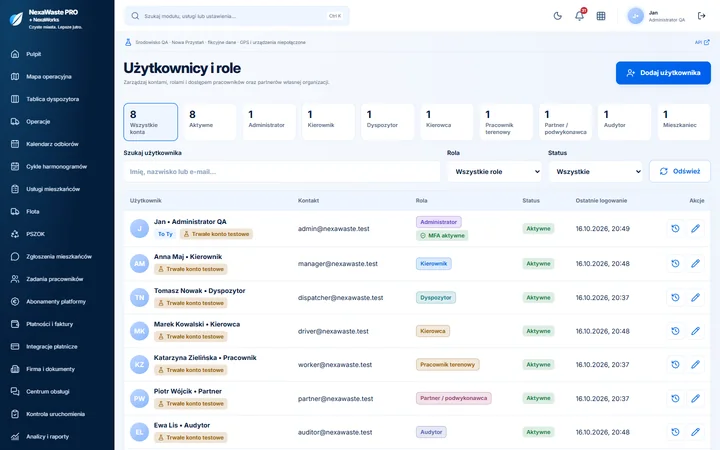Click the logout icon in the header
Image resolution: width=720 pixels, height=450 pixels.
pyautogui.click(x=701, y=16)
